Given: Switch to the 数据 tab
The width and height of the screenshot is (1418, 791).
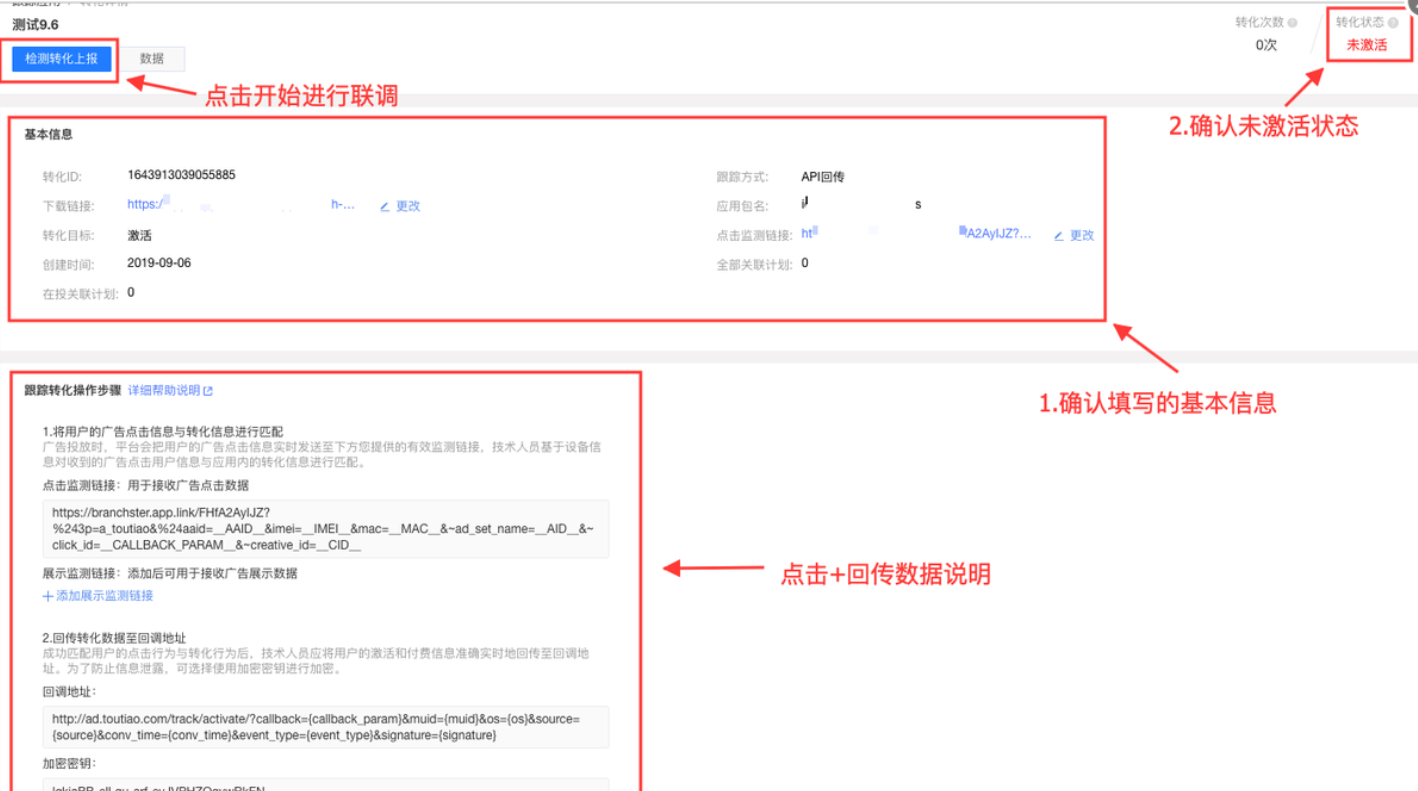Looking at the screenshot, I should point(152,59).
